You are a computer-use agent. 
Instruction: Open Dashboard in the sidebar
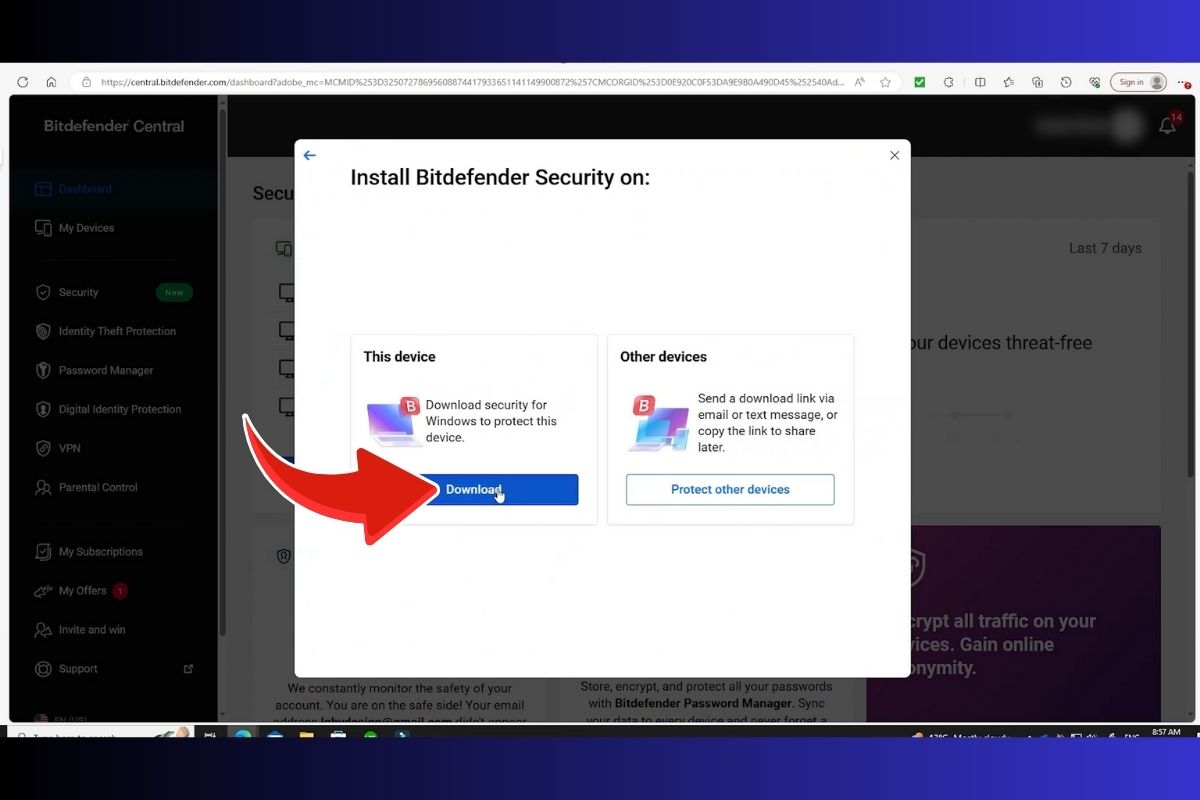click(85, 189)
